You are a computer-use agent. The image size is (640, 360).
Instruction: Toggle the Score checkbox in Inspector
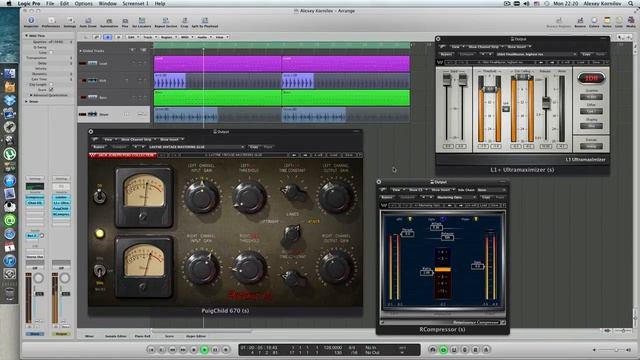click(51, 90)
